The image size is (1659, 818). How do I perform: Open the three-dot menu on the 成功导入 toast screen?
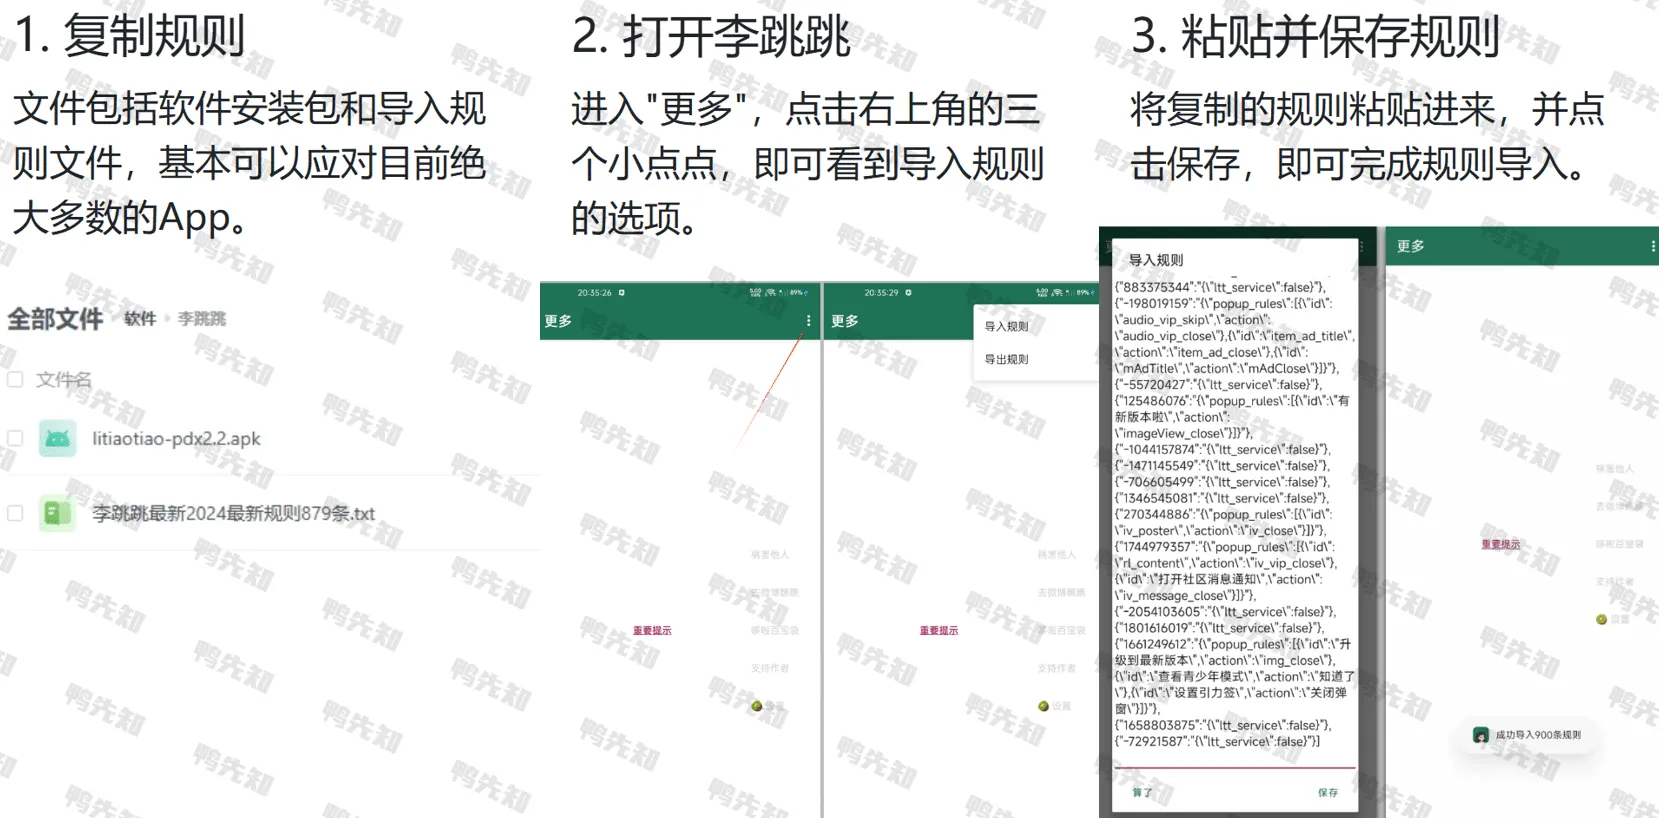click(x=1652, y=246)
